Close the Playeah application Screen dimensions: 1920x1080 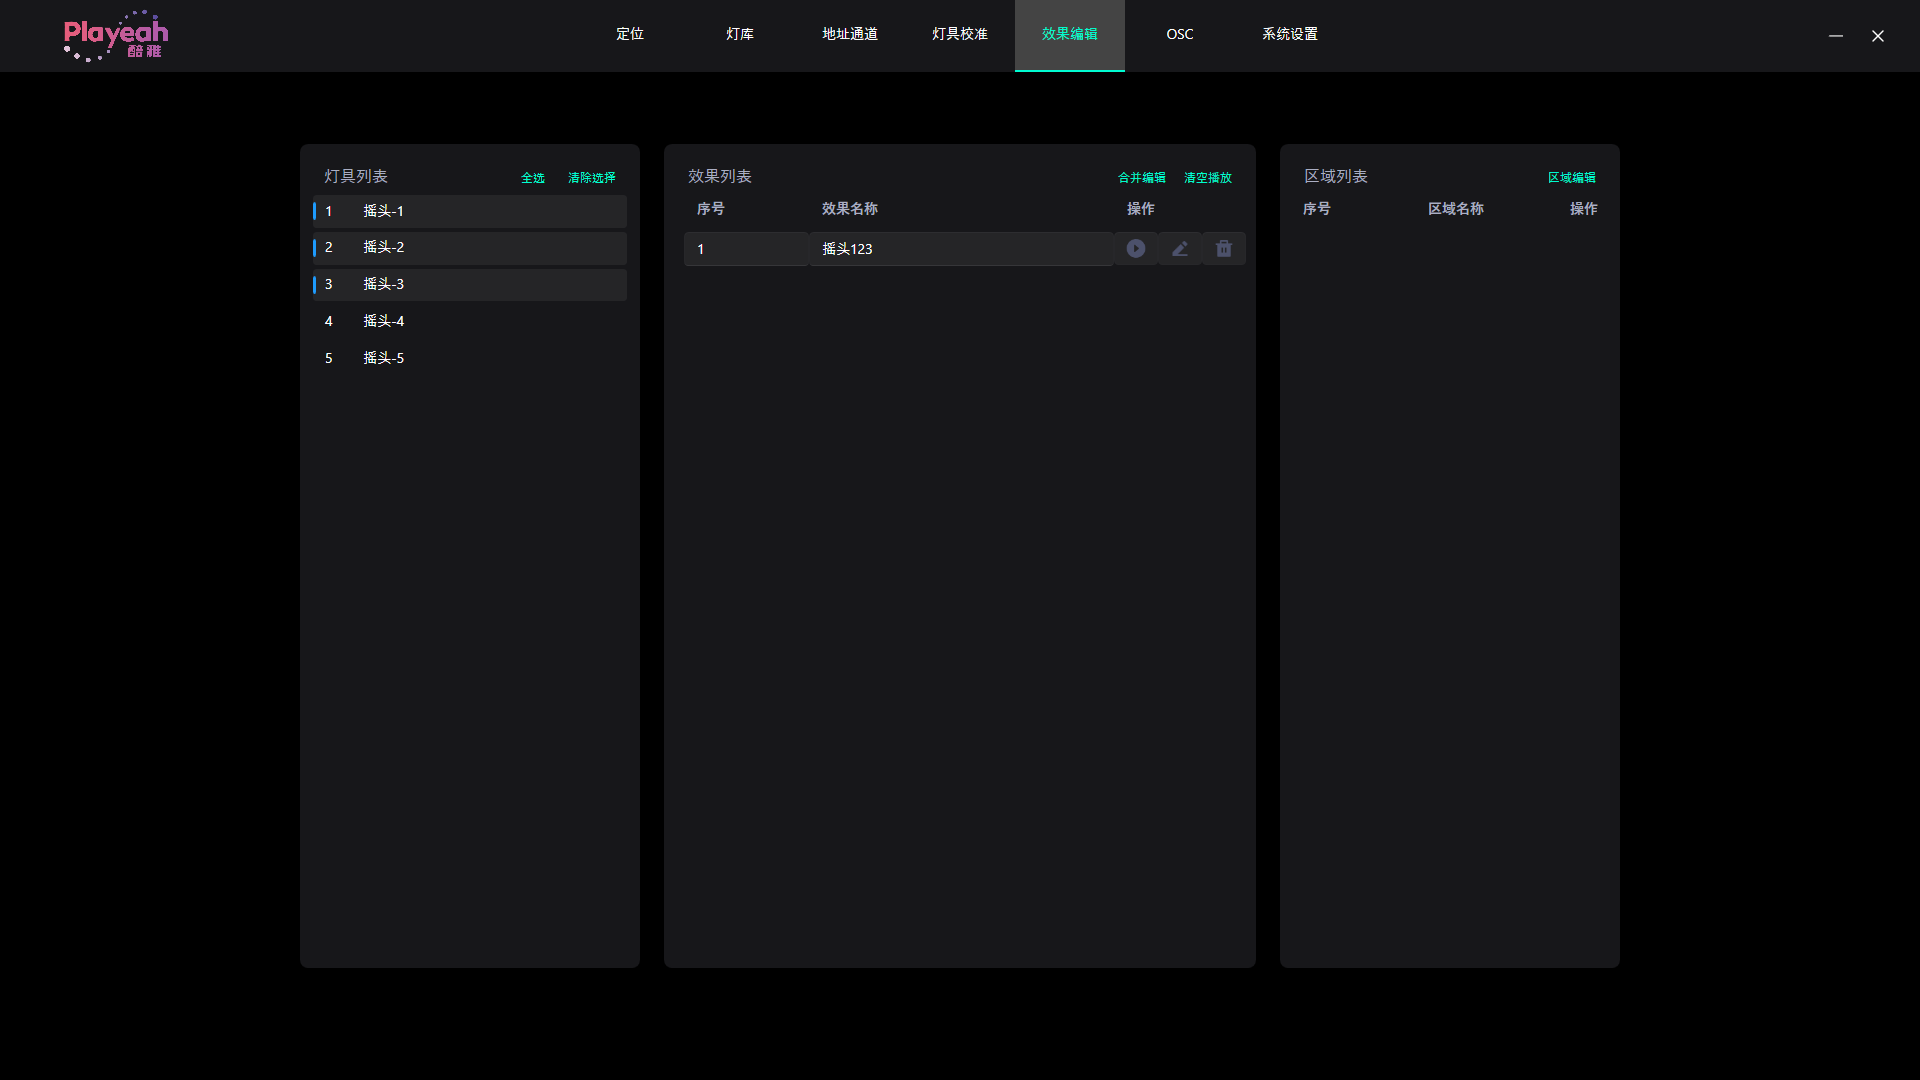tap(1878, 36)
